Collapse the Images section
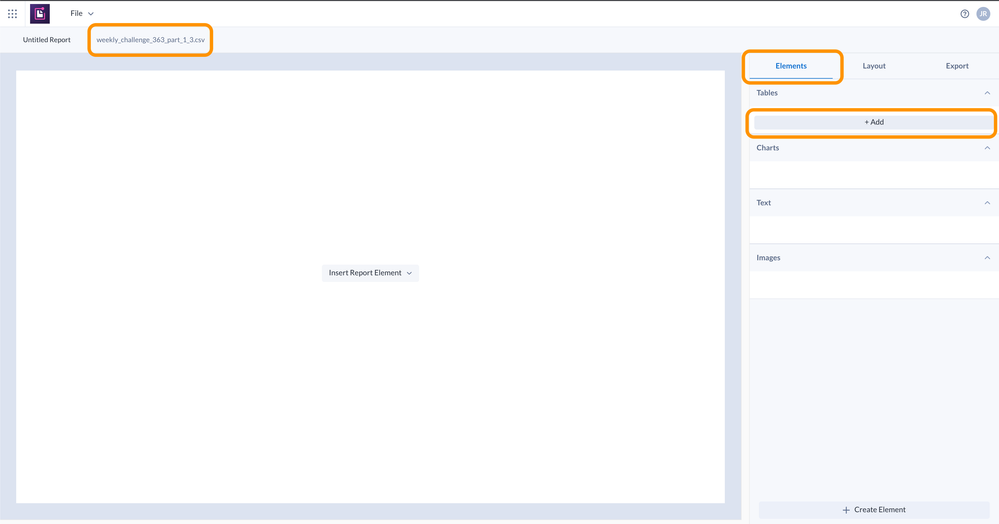This screenshot has height=524, width=999. tap(987, 258)
